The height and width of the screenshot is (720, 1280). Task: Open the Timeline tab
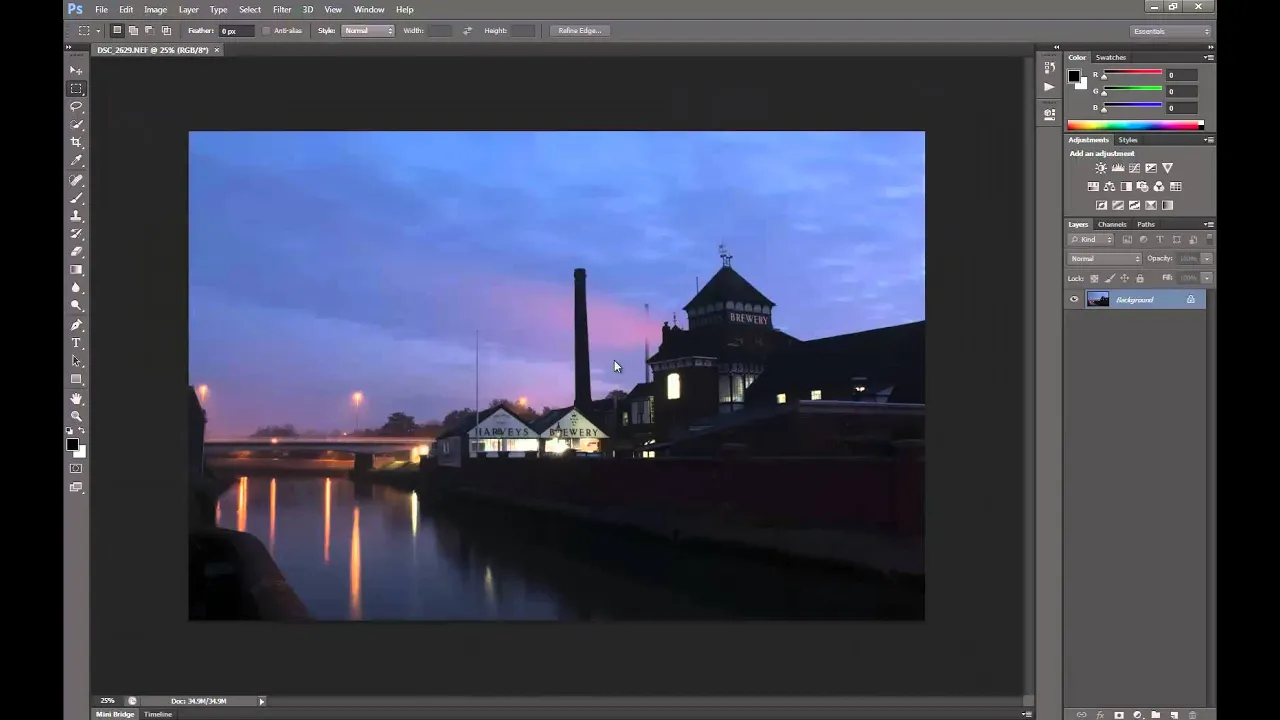pos(158,715)
